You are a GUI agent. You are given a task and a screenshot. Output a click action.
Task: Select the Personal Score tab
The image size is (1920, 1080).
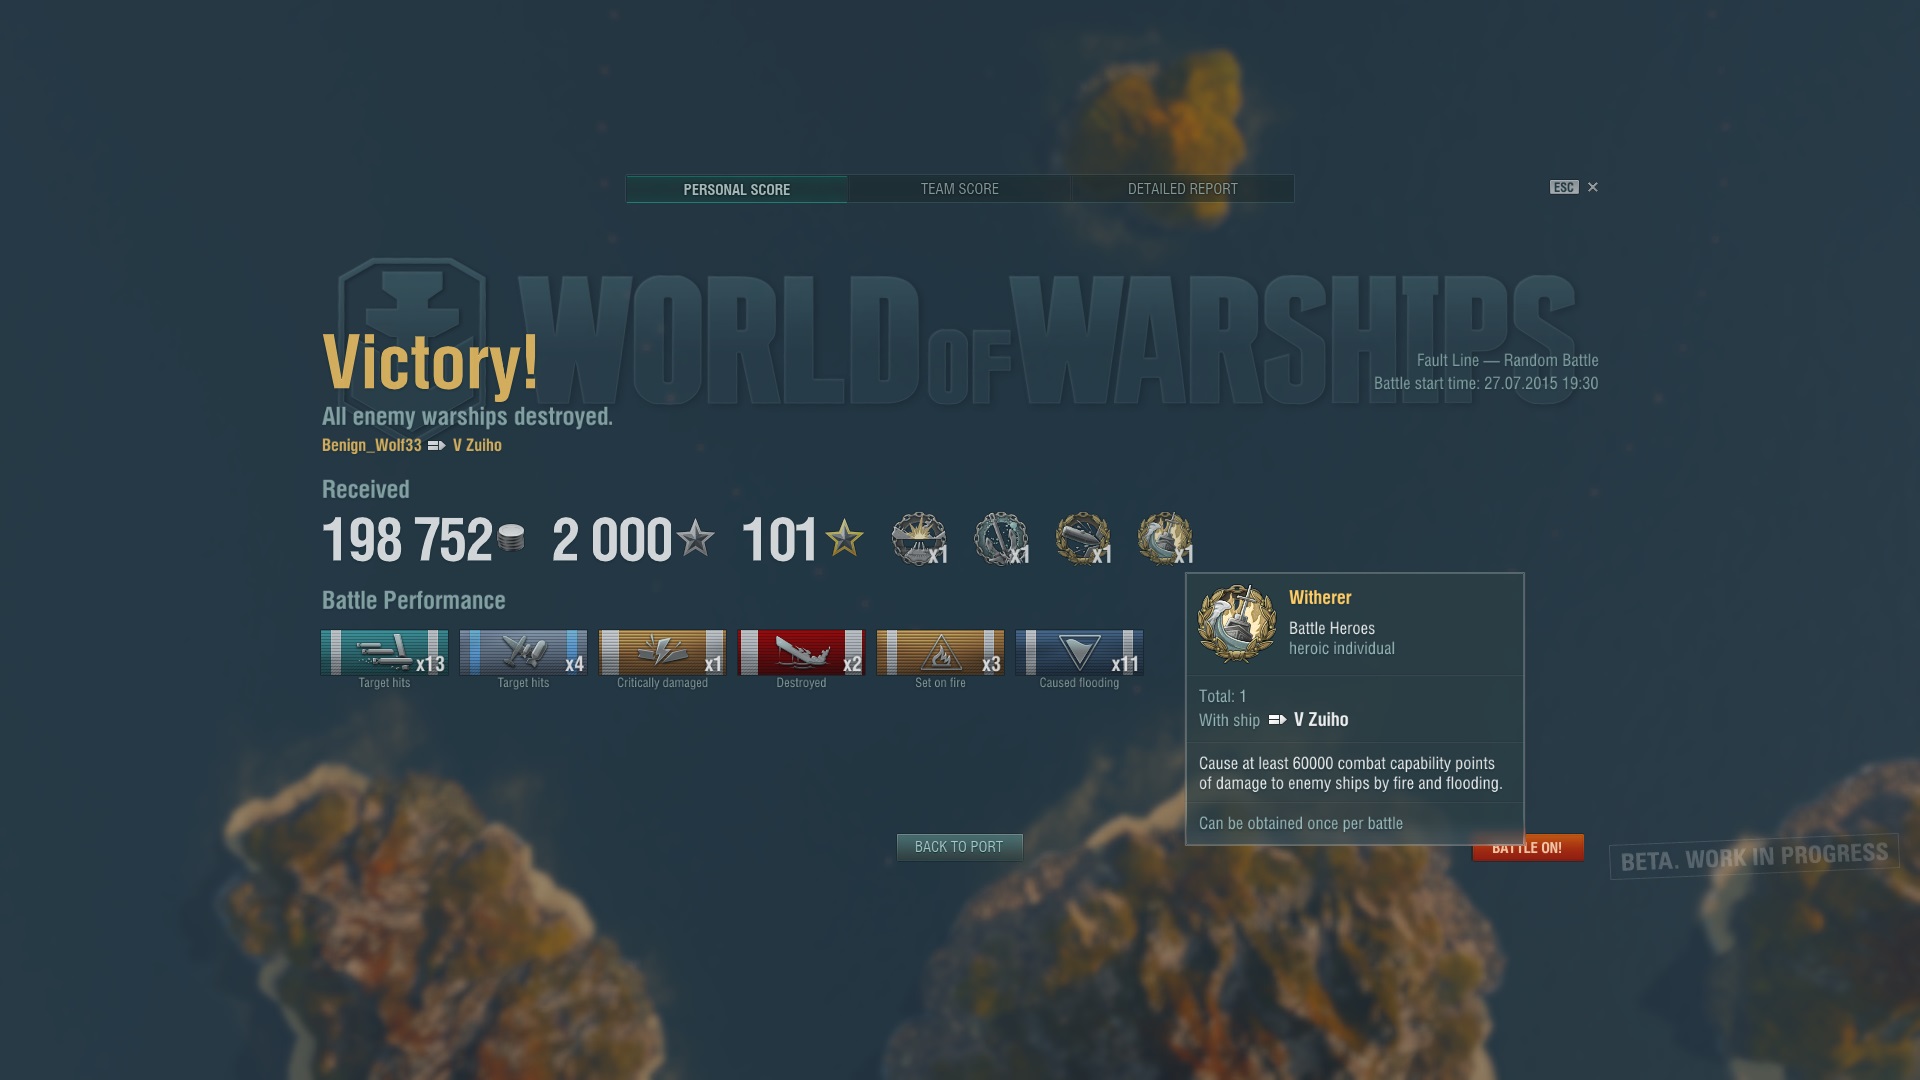point(737,189)
